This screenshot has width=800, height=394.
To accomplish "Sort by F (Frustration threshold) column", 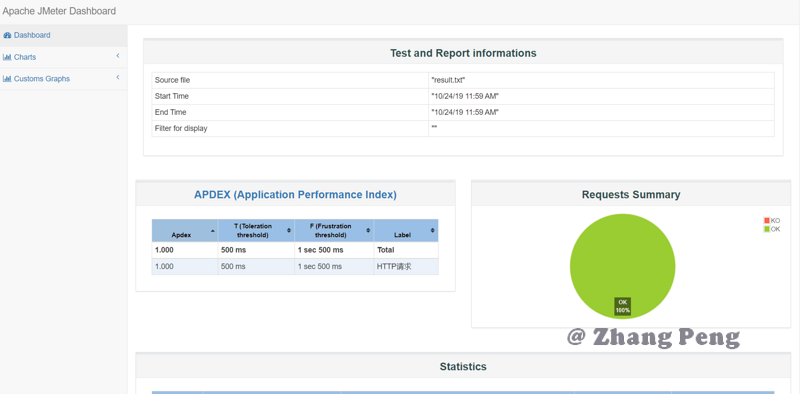I will (334, 231).
